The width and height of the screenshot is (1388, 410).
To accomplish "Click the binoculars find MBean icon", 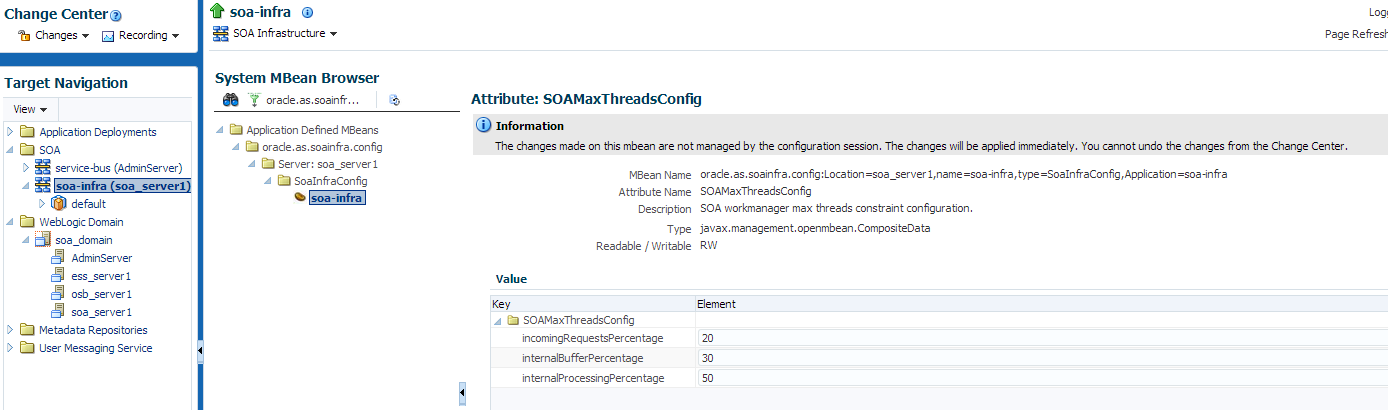I will pyautogui.click(x=230, y=100).
